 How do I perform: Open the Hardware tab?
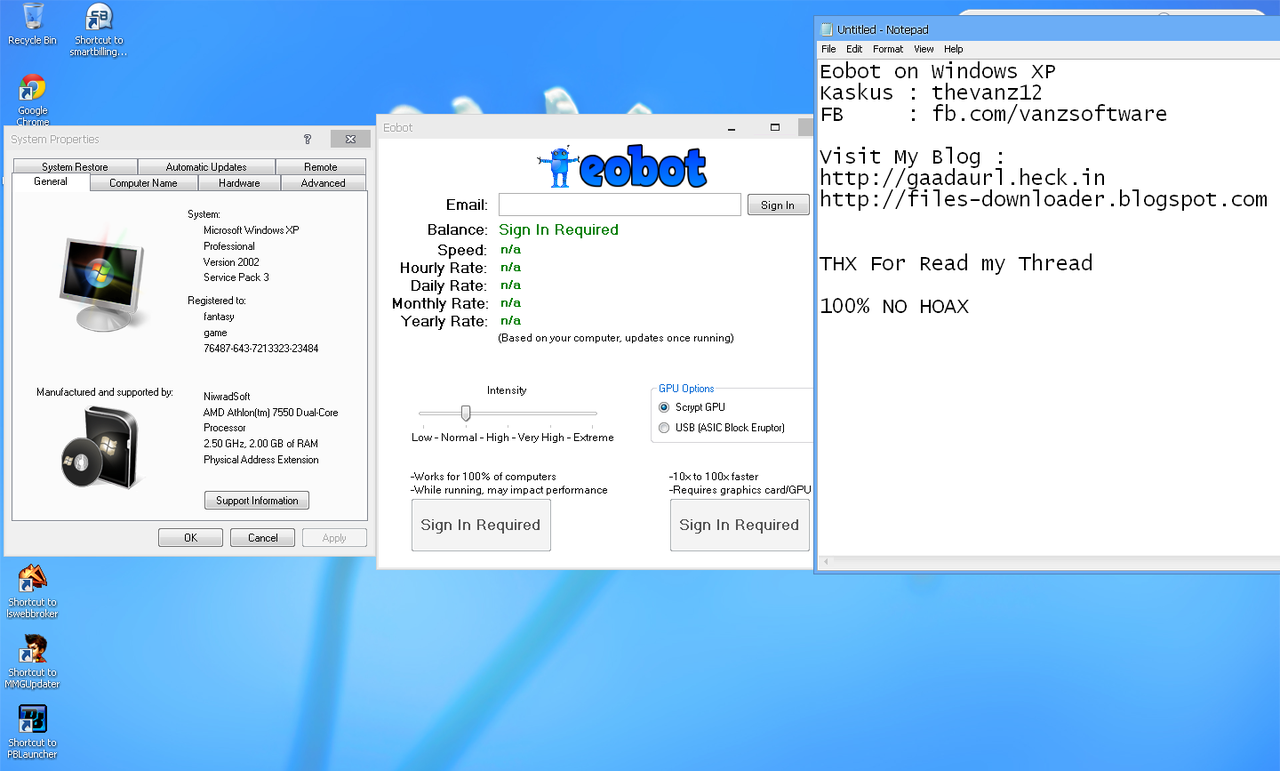click(x=239, y=183)
